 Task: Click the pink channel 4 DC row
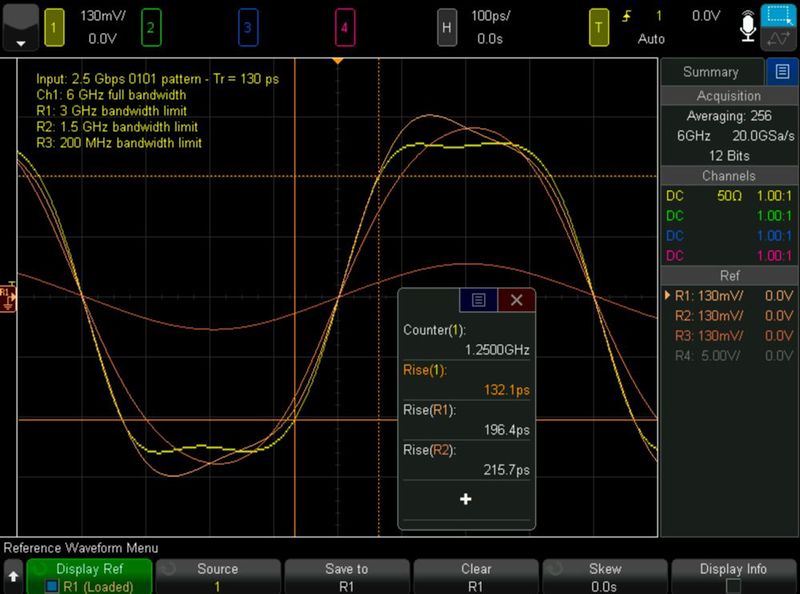[x=729, y=255]
